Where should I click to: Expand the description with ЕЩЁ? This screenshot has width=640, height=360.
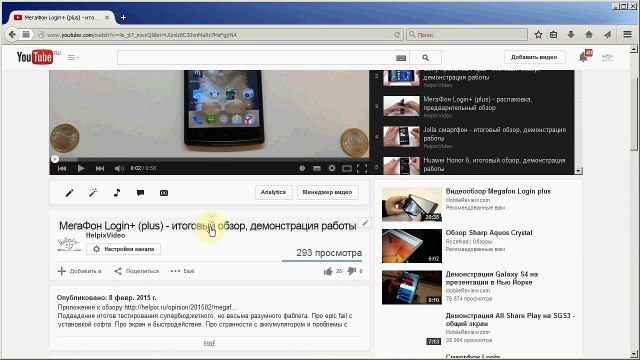(x=209, y=344)
